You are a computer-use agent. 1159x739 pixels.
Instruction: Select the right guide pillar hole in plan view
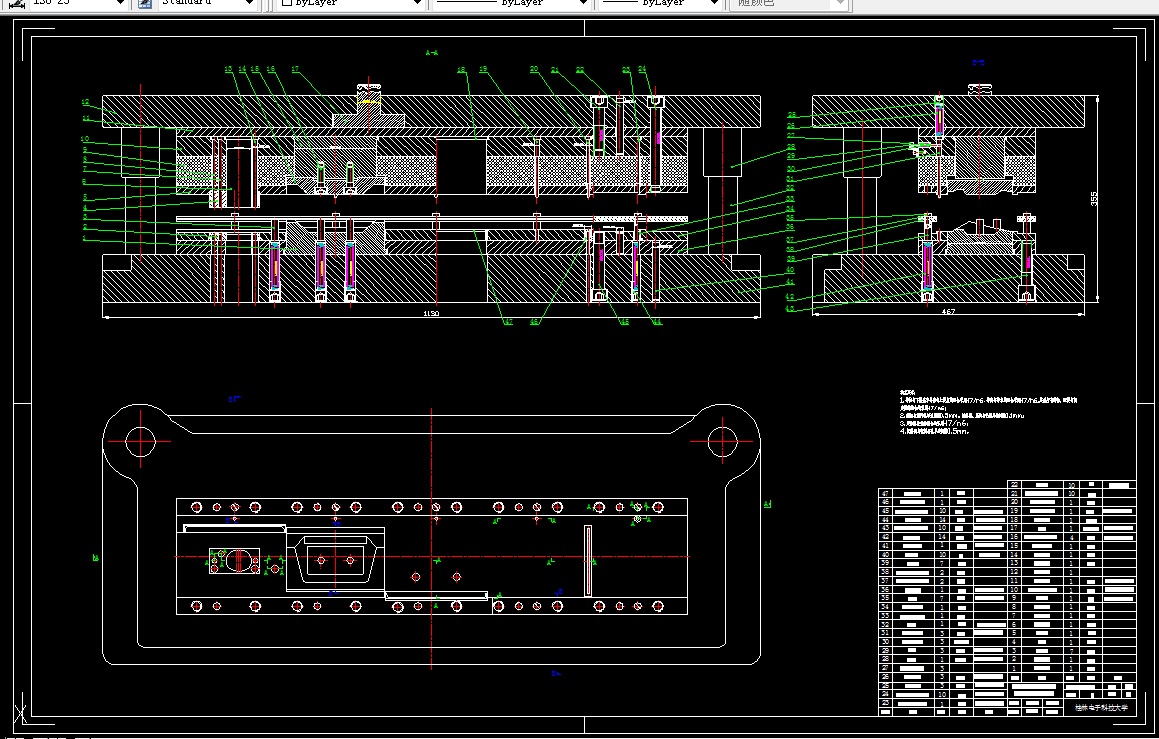723,442
